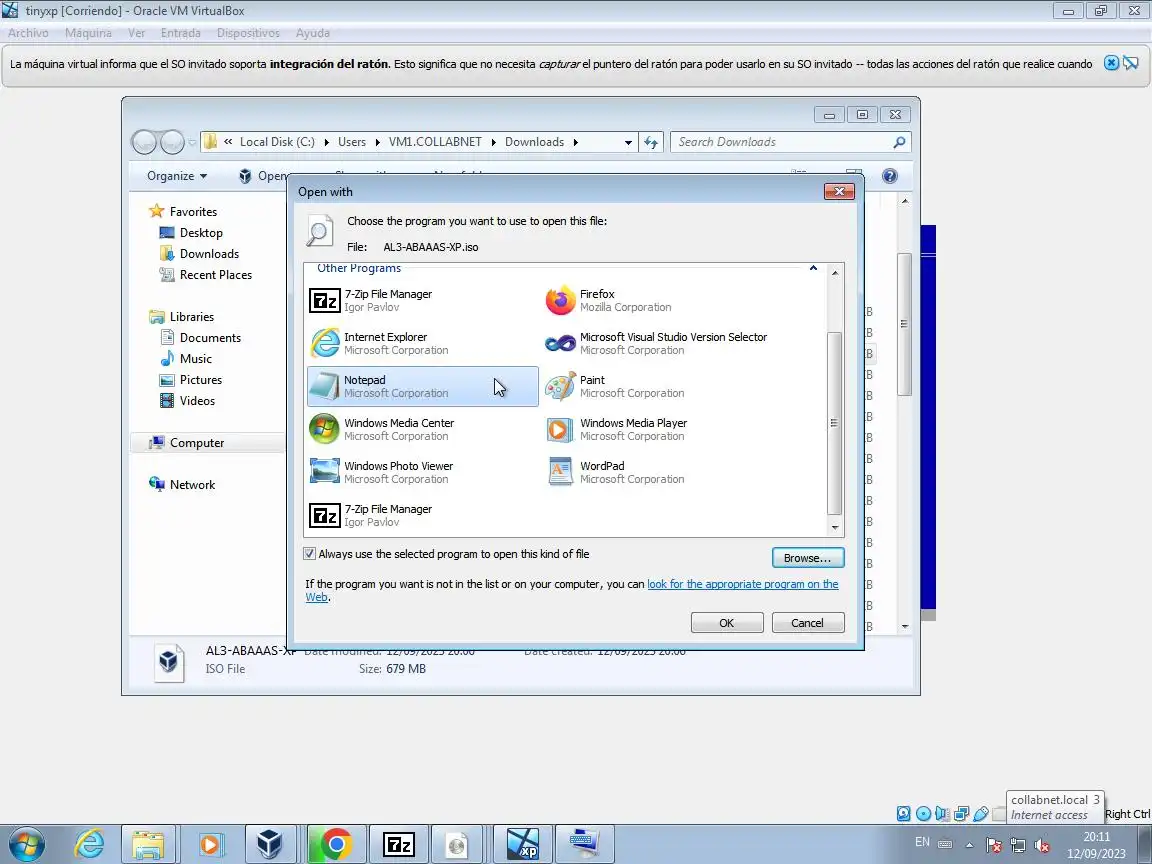The width and height of the screenshot is (1152, 864).
Task: Expand the address bar history dropdown
Action: coord(627,143)
